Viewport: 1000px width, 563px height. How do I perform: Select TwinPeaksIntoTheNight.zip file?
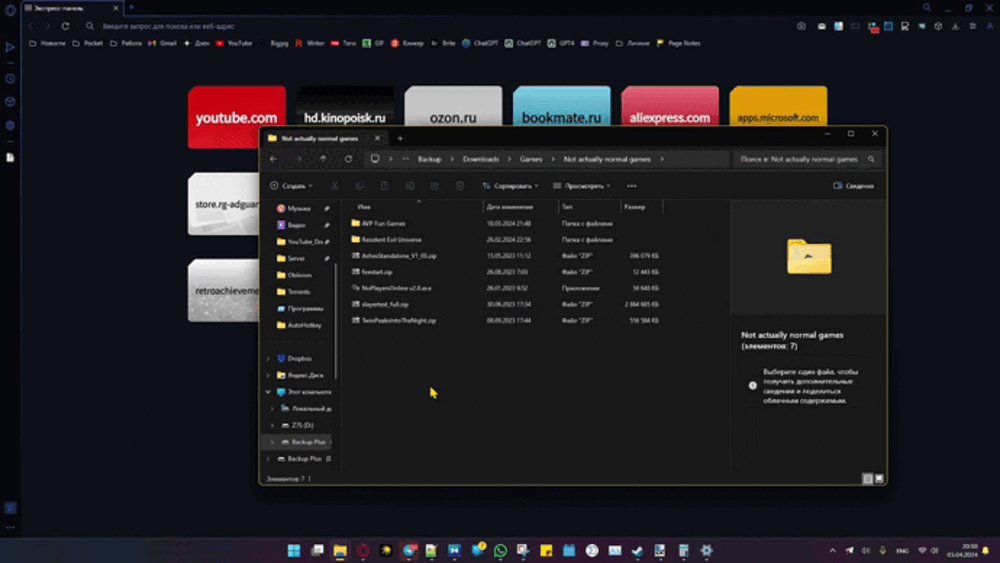[393, 321]
